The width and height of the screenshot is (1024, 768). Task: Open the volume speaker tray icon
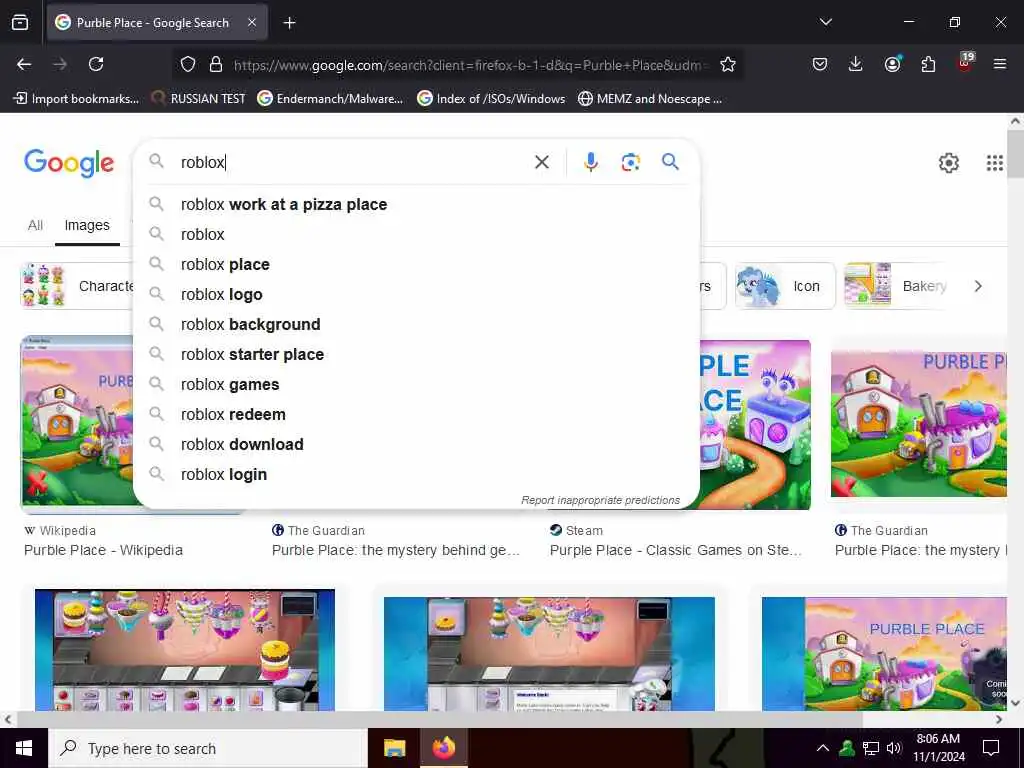[894, 748]
